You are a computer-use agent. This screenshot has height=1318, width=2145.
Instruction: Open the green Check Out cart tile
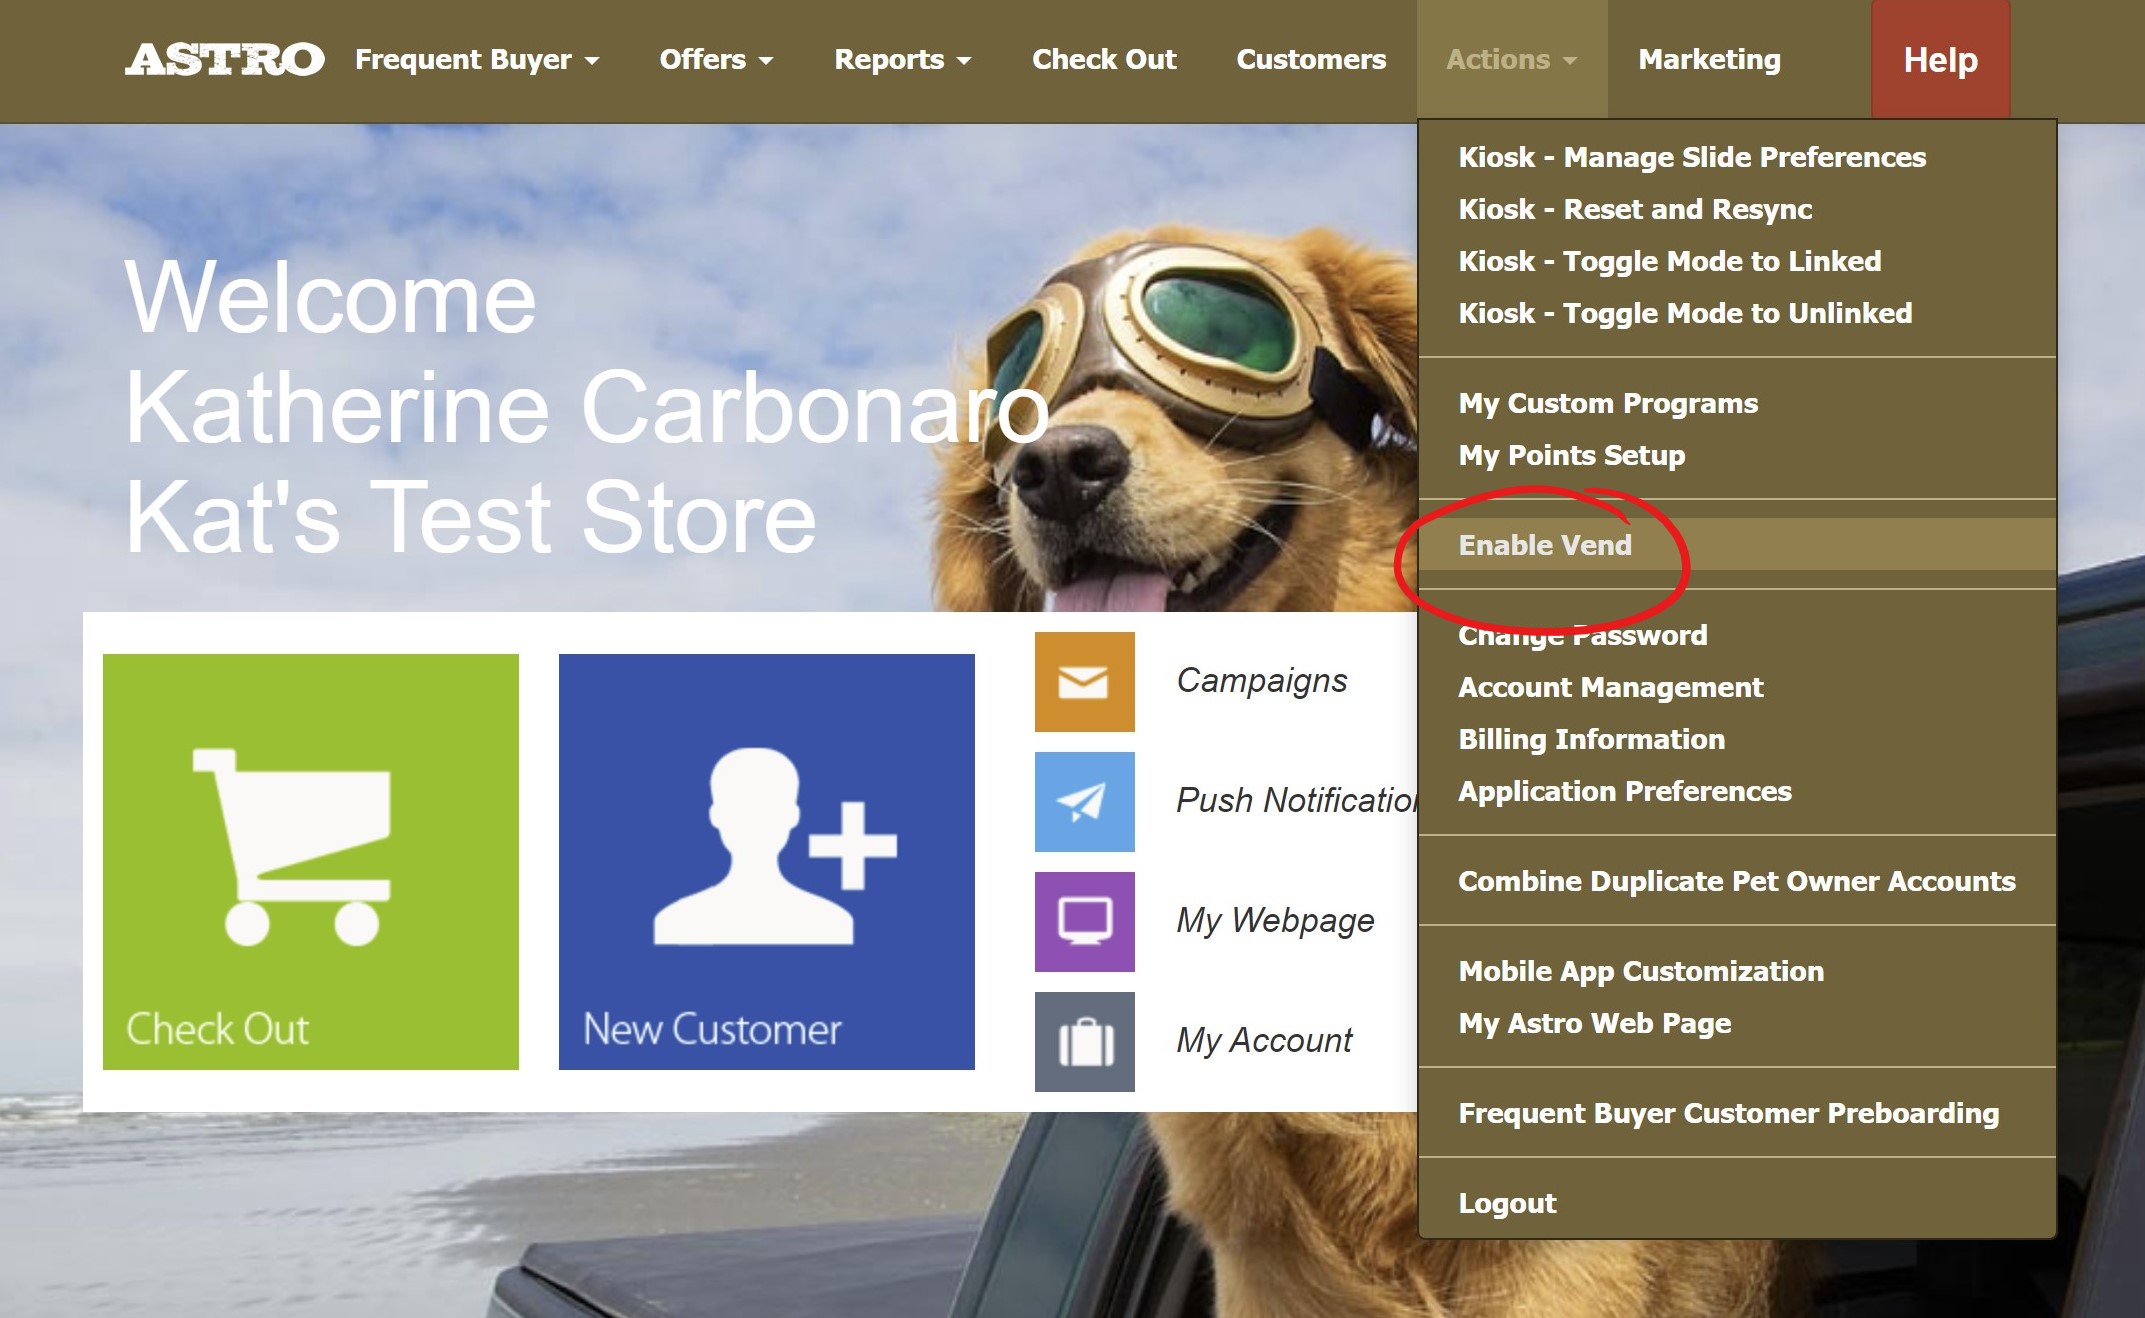[x=311, y=861]
